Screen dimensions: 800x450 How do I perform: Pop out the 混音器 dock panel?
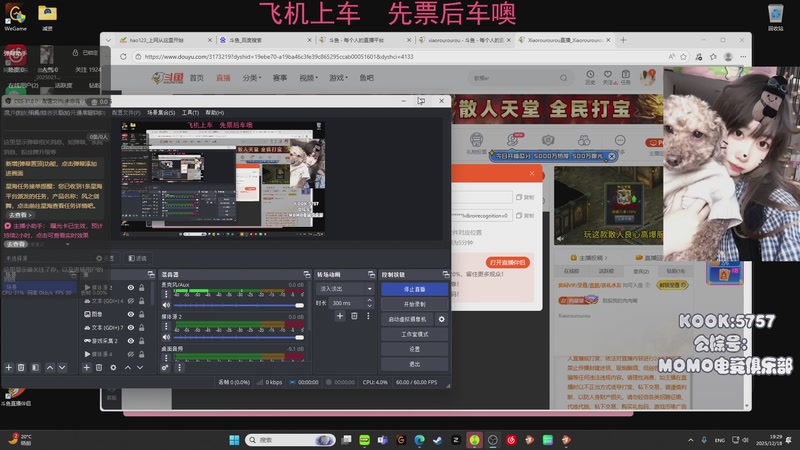click(306, 274)
